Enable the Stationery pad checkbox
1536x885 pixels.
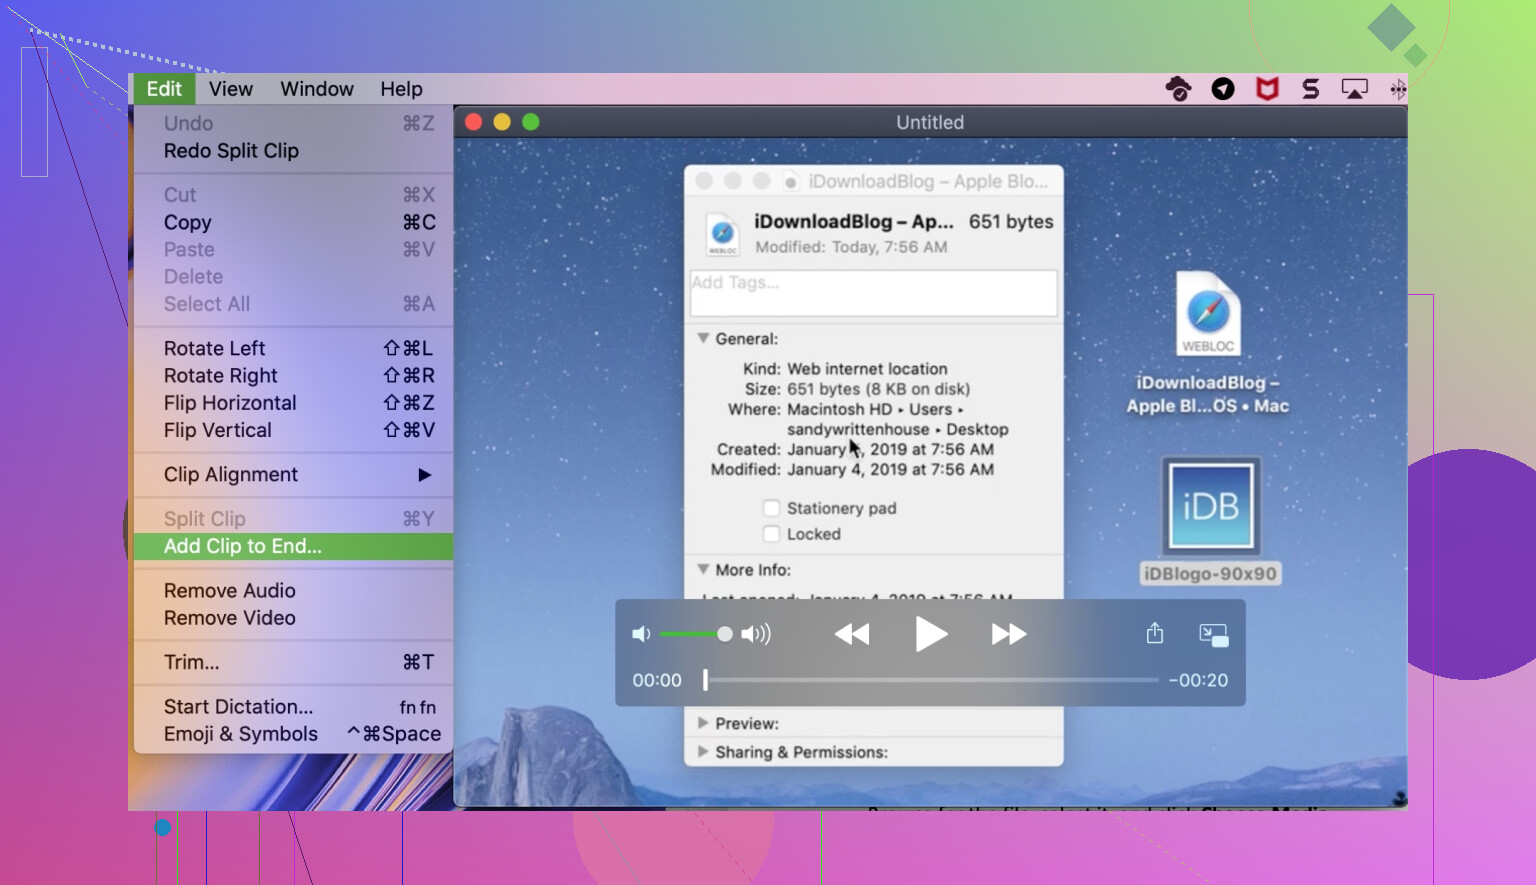point(771,508)
